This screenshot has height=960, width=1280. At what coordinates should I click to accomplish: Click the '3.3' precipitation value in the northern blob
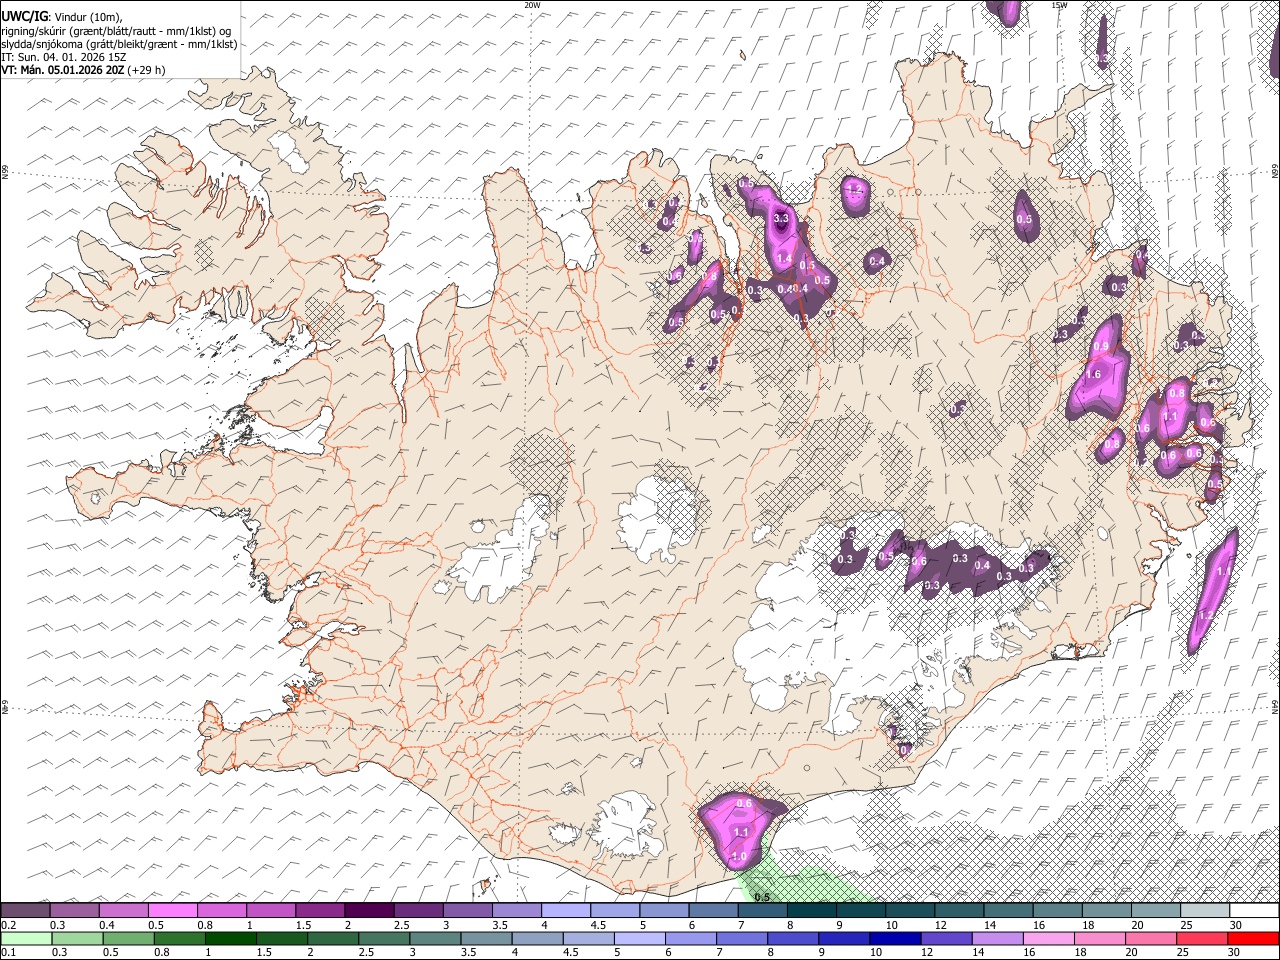(782, 218)
